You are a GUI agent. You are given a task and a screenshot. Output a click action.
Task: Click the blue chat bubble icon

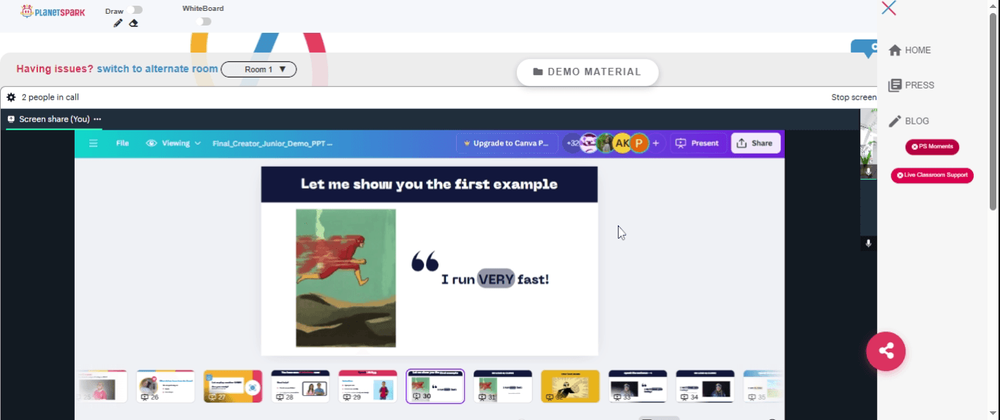tap(864, 48)
